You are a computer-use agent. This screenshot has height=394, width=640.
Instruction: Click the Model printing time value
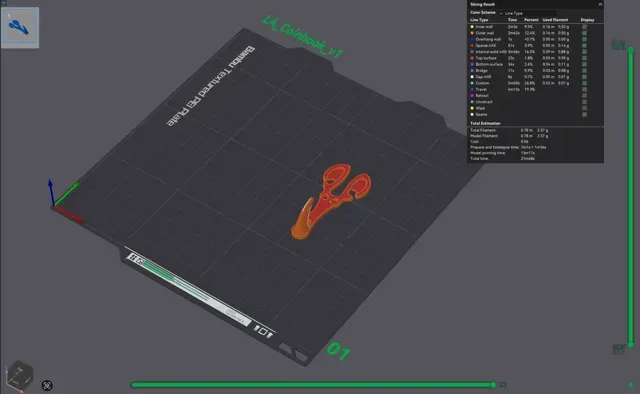(x=527, y=153)
